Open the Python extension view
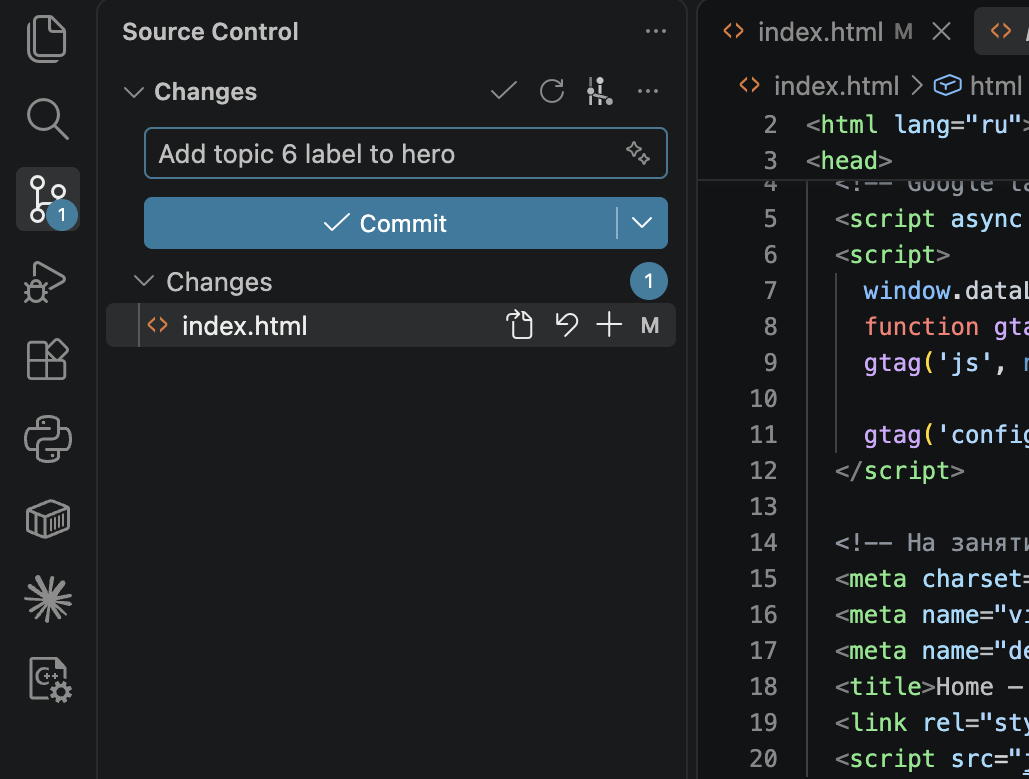This screenshot has width=1029, height=779. pos(48,439)
